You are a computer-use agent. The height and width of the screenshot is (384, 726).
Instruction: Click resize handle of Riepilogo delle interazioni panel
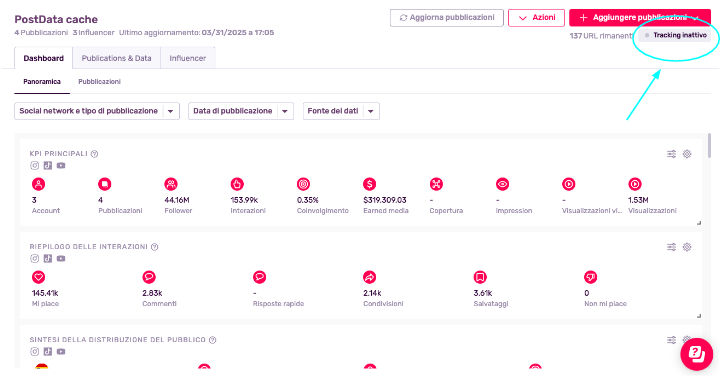click(x=699, y=316)
